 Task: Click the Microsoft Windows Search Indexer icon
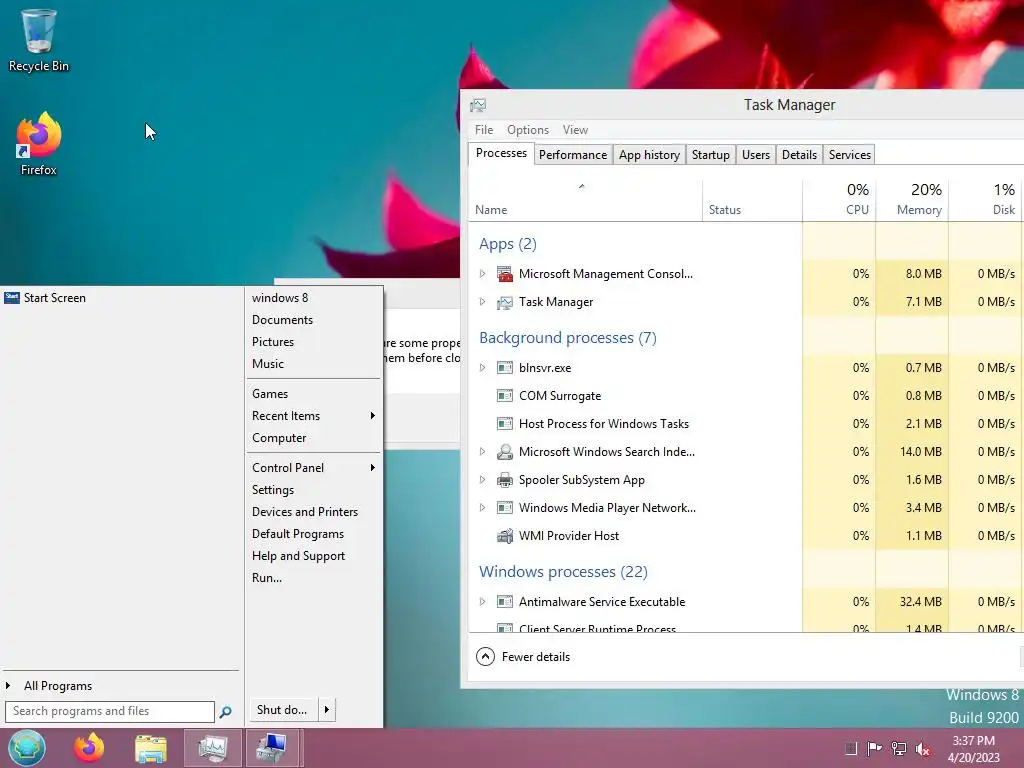click(505, 452)
